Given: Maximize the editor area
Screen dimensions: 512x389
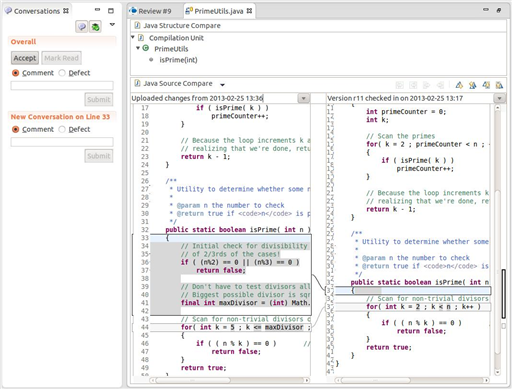Looking at the screenshot, I should point(499,10).
